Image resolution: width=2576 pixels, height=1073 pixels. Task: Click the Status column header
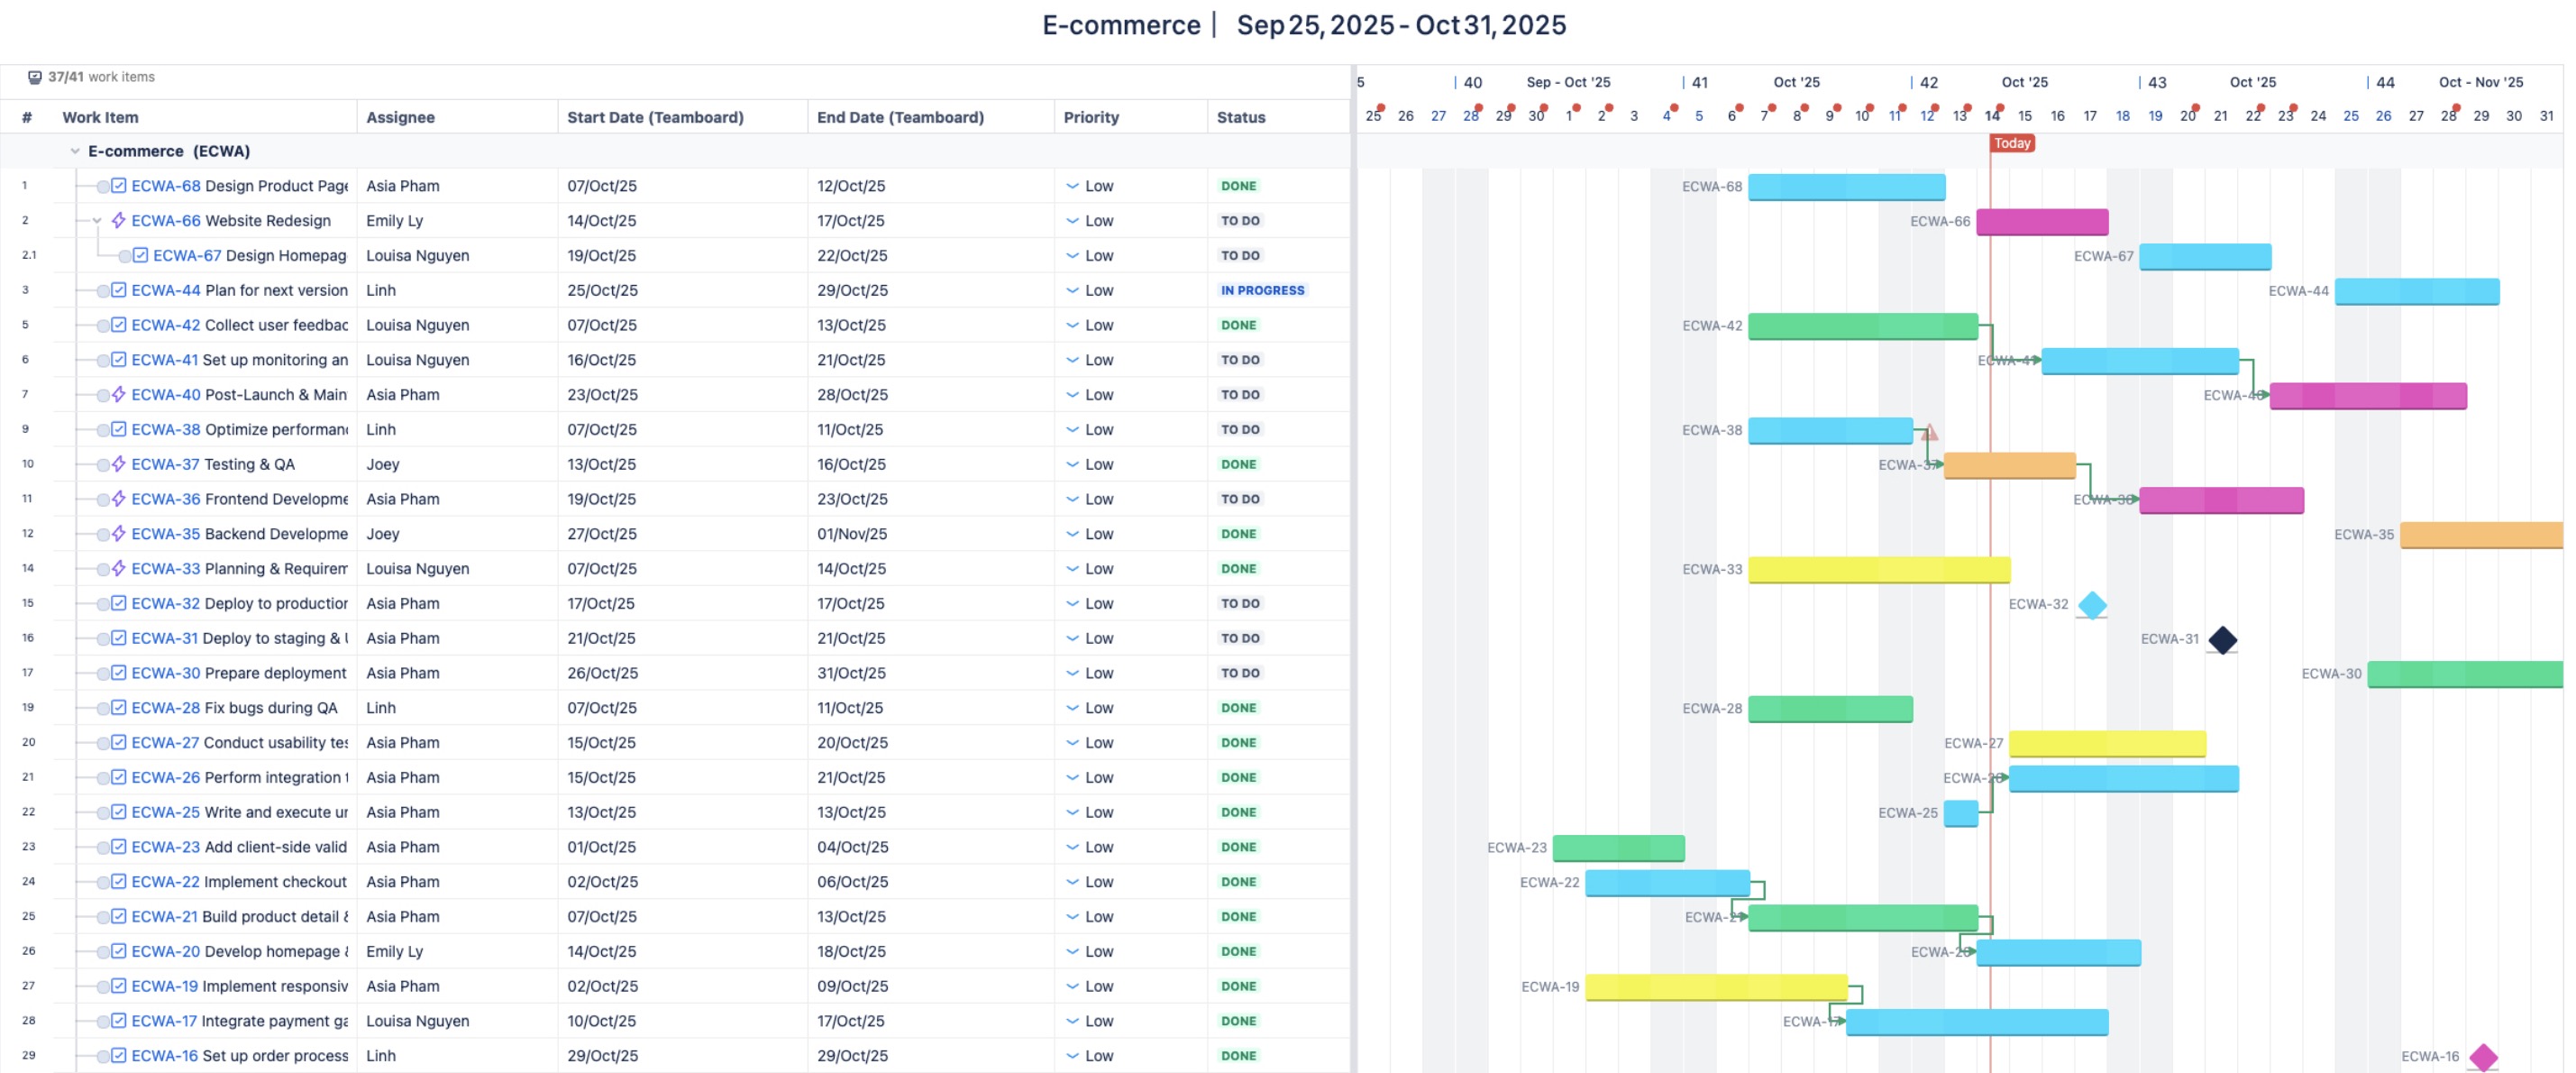click(x=1241, y=117)
